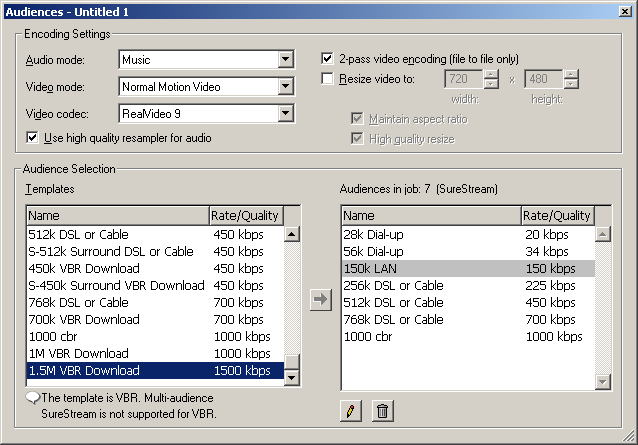Click templates list scroll down arrow
638x445 pixels.
292,377
